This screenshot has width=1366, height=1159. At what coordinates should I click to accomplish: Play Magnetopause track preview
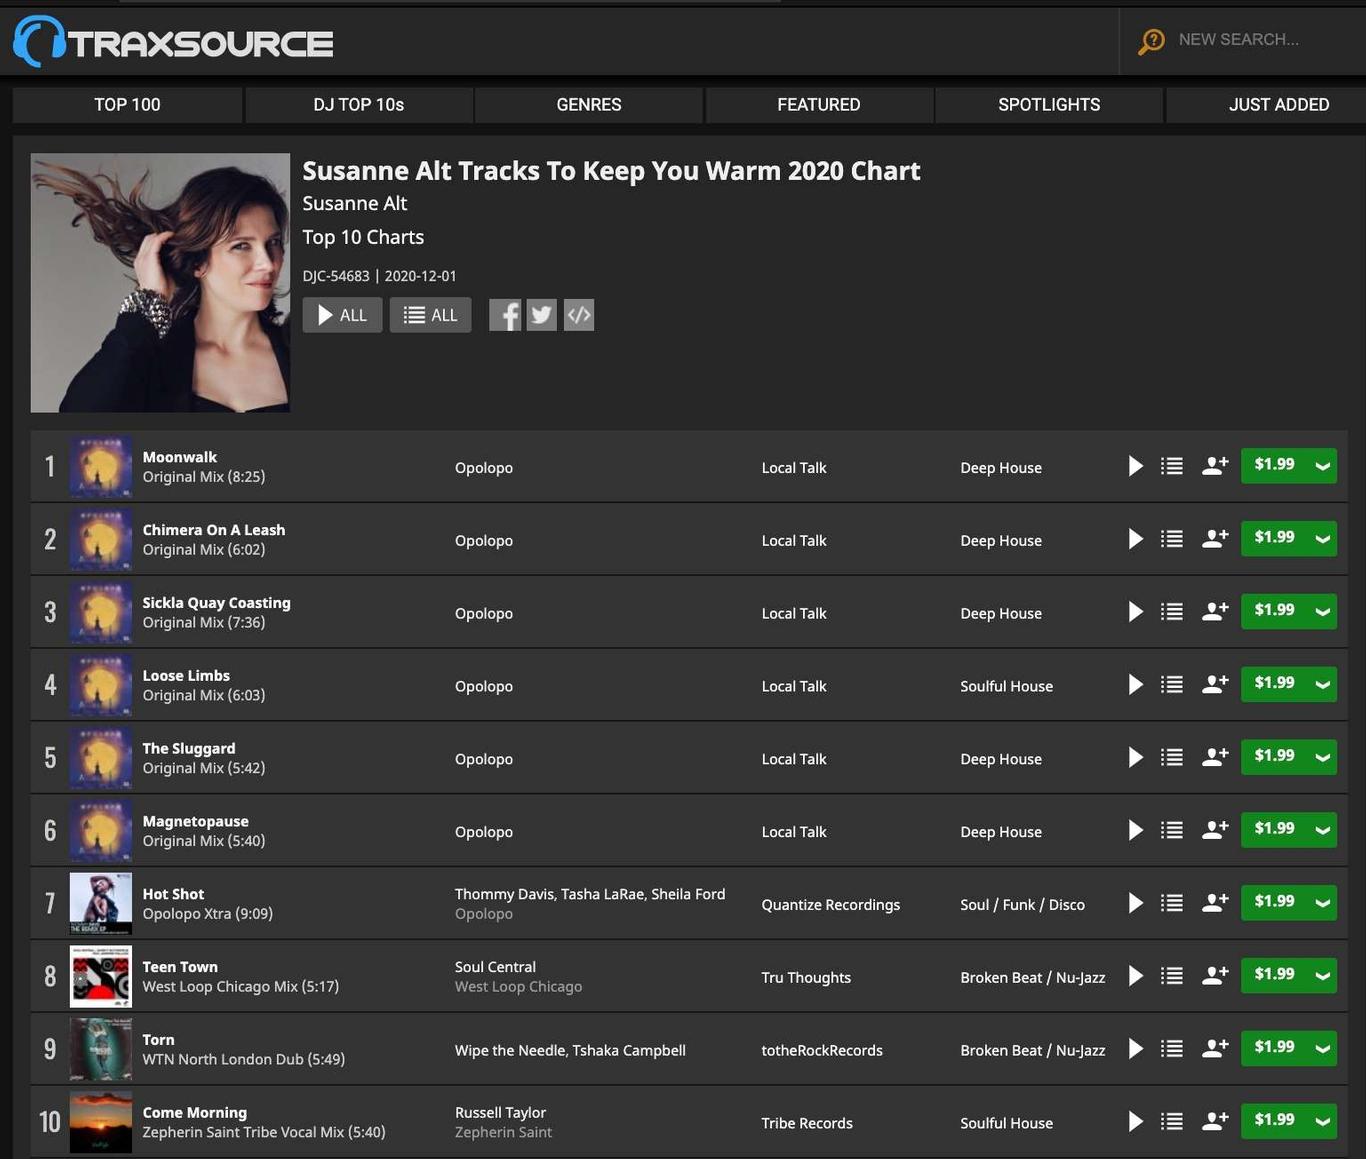click(x=1136, y=830)
